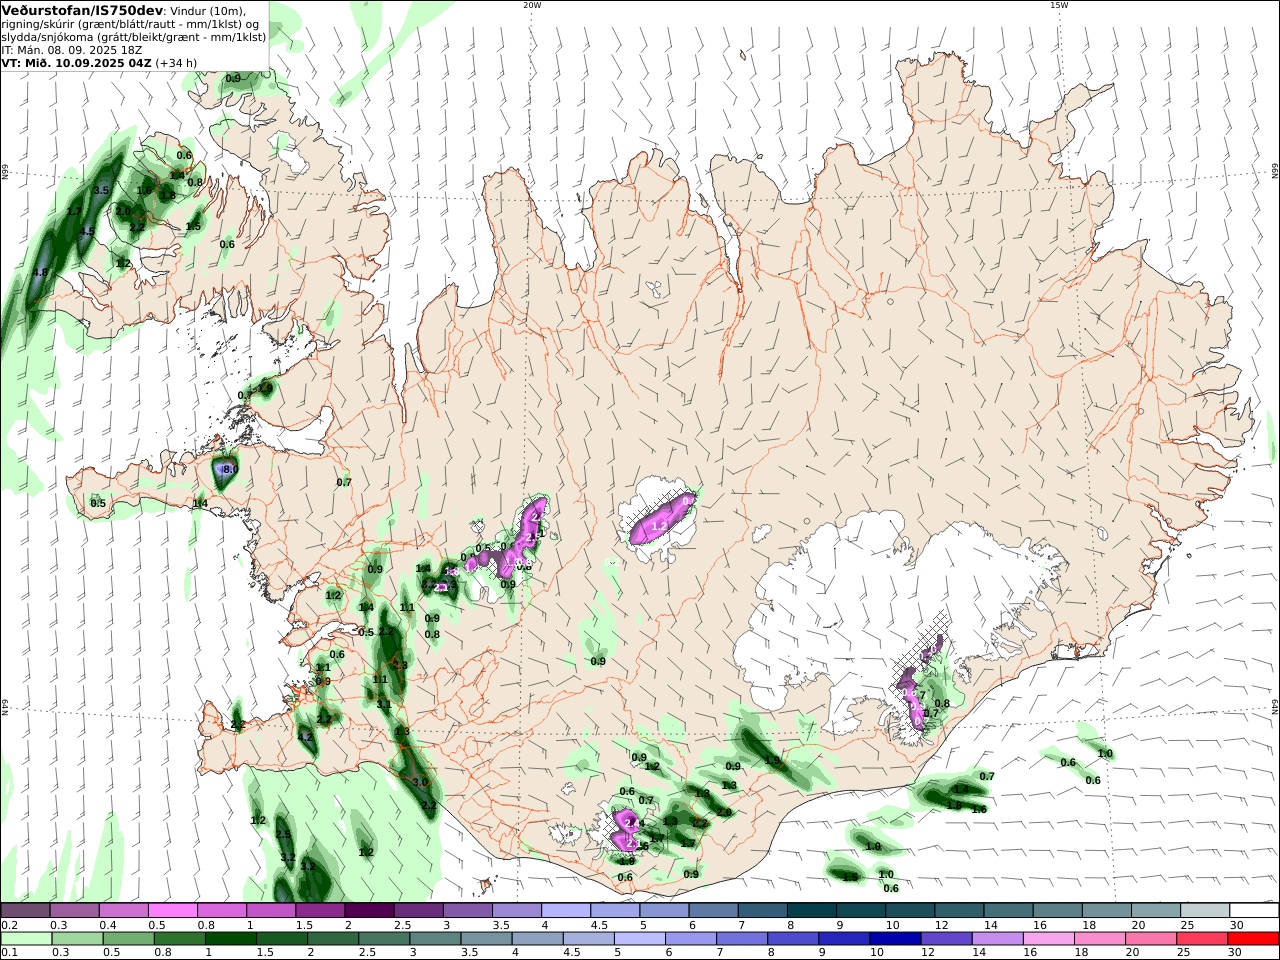The width and height of the screenshot is (1280, 960).
Task: Click the '8.0' precipitation value on the map
Action: pyautogui.click(x=229, y=469)
